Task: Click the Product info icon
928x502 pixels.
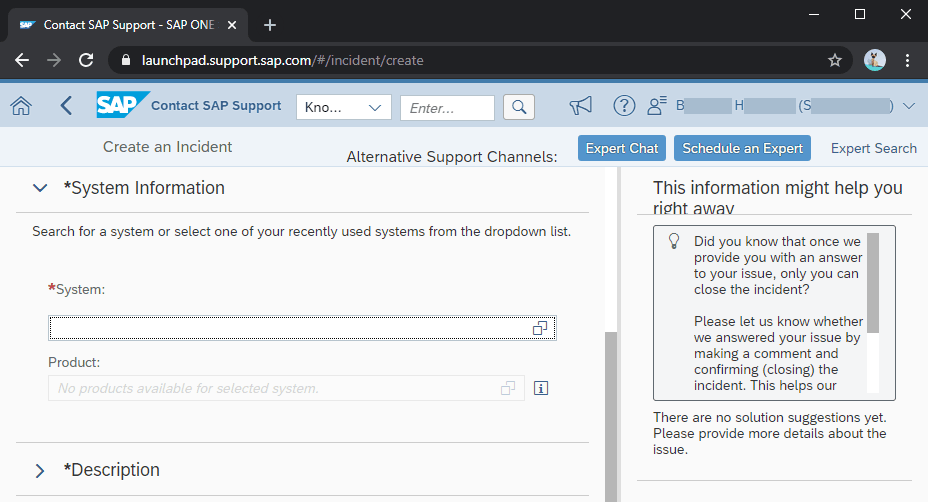Action: [x=541, y=388]
